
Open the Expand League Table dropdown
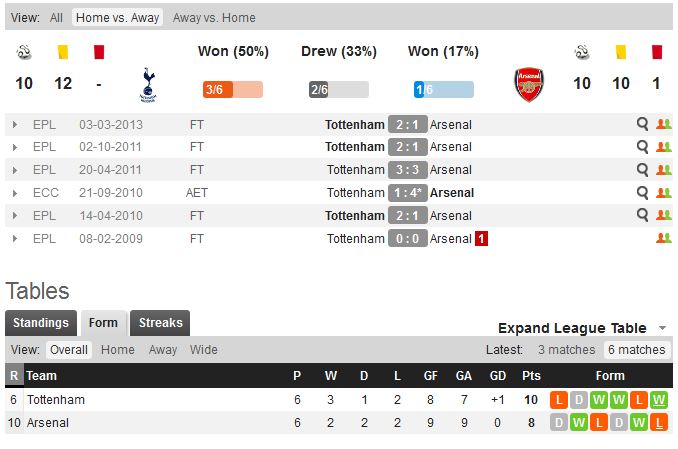[586, 328]
